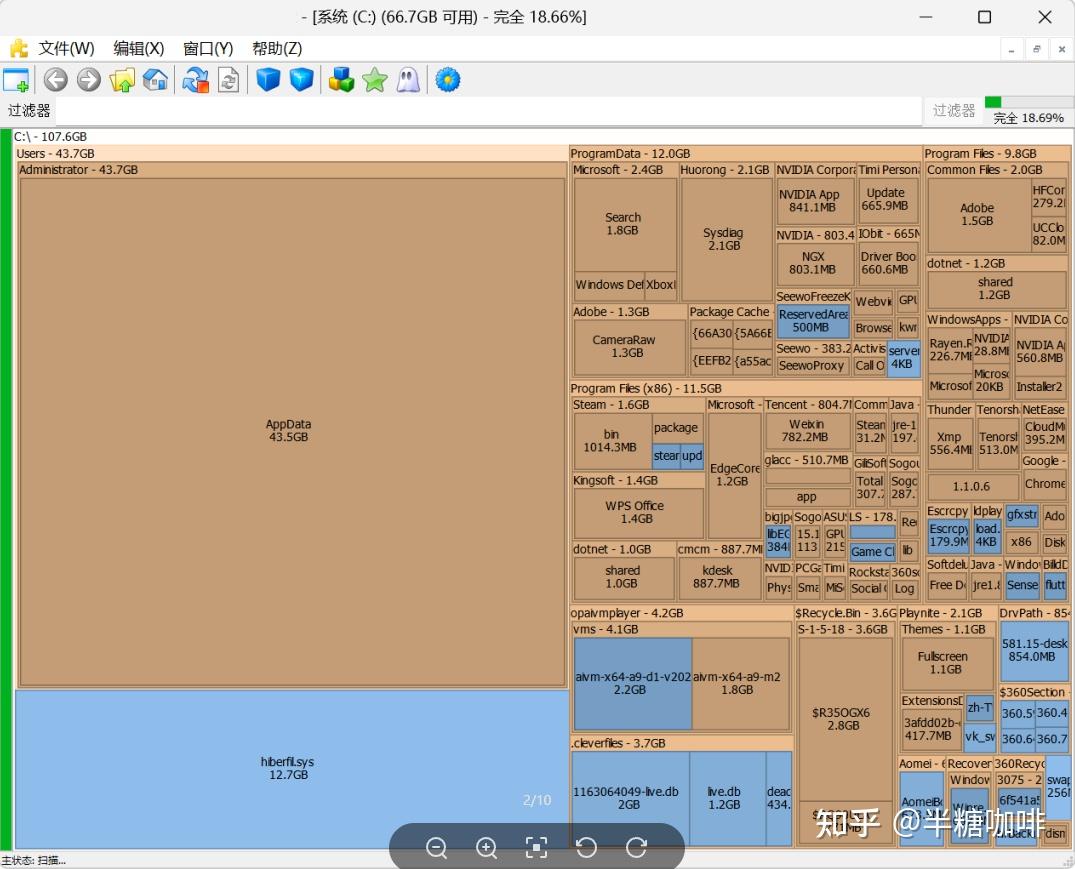Toggle inaccessible space ghost icon
Viewport: 1075px width, 869px height.
pyautogui.click(x=409, y=79)
